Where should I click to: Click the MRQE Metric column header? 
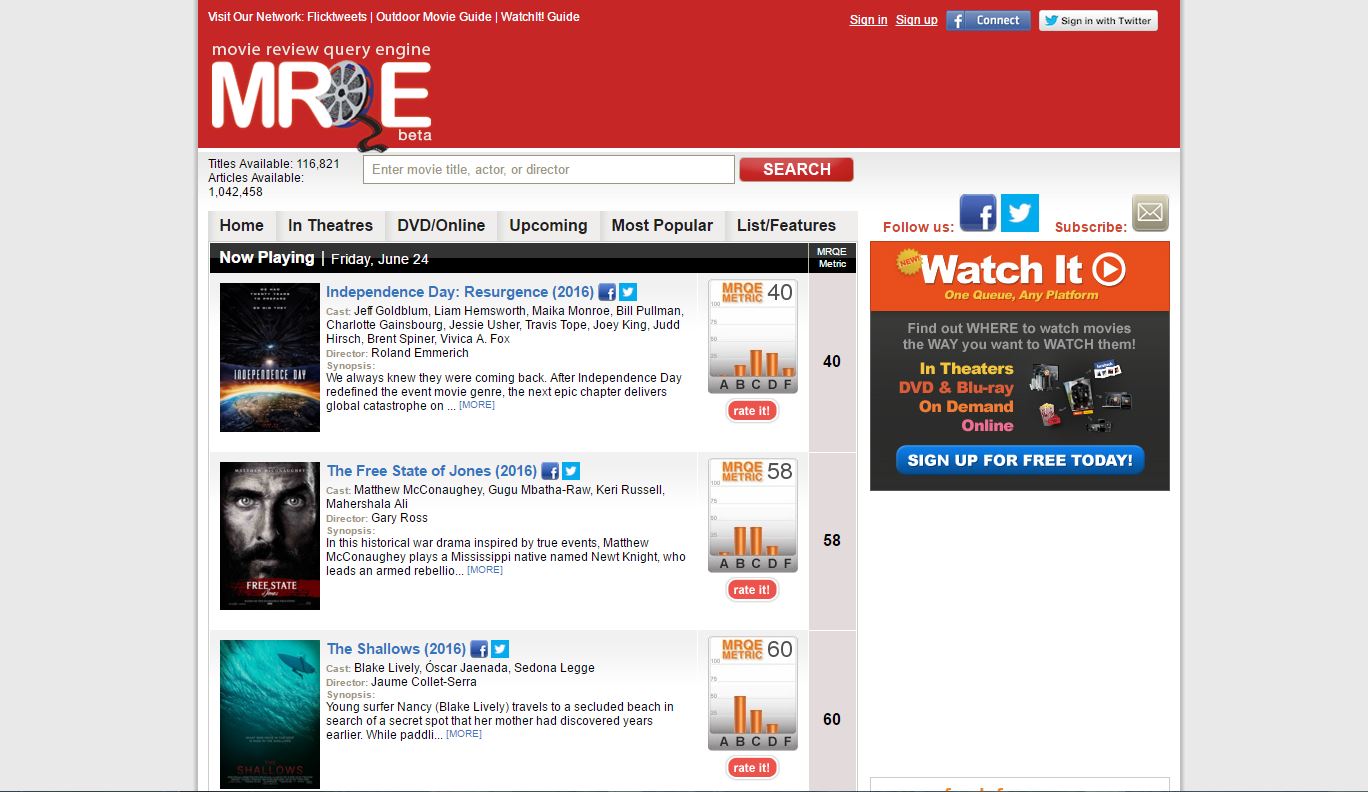(832, 258)
